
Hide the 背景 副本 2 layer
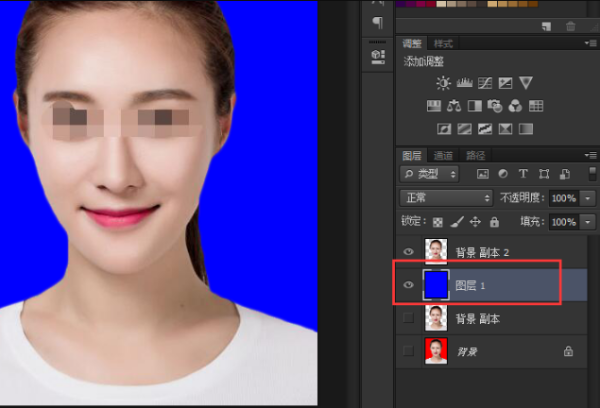point(408,251)
